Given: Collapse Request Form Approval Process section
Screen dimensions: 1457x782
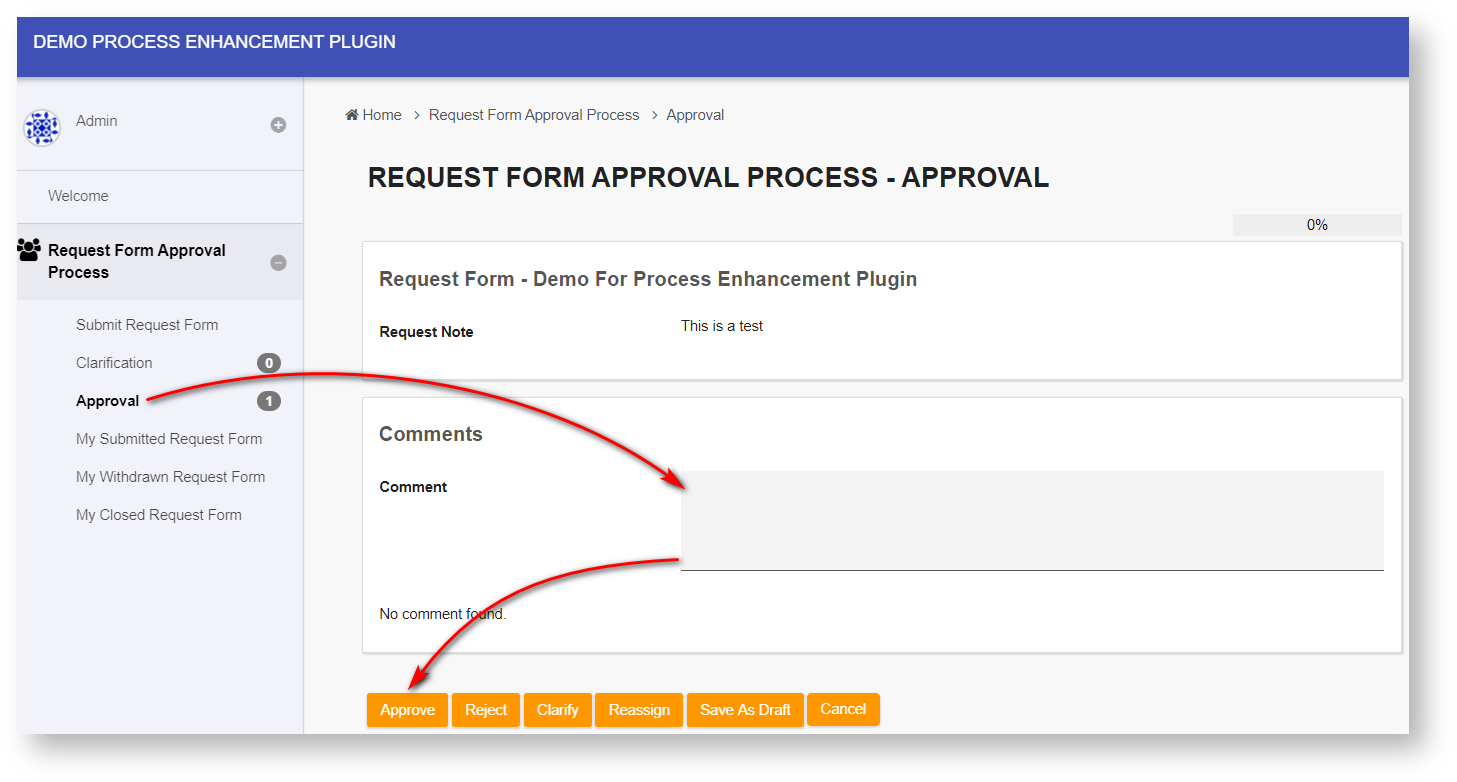Looking at the screenshot, I should tap(279, 262).
